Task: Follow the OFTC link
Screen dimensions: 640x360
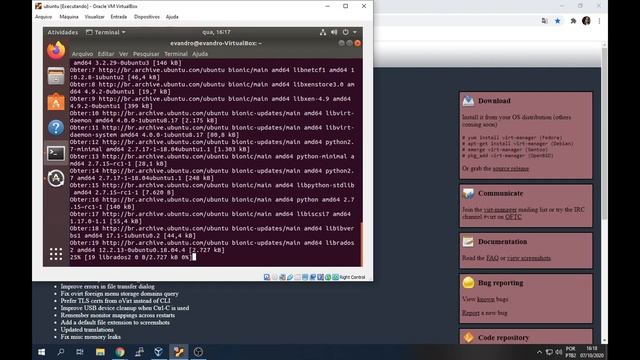Action: (x=513, y=217)
